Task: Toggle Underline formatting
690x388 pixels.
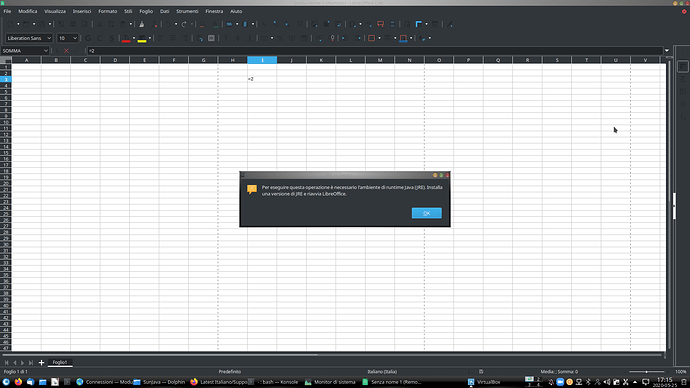Action: click(112, 38)
